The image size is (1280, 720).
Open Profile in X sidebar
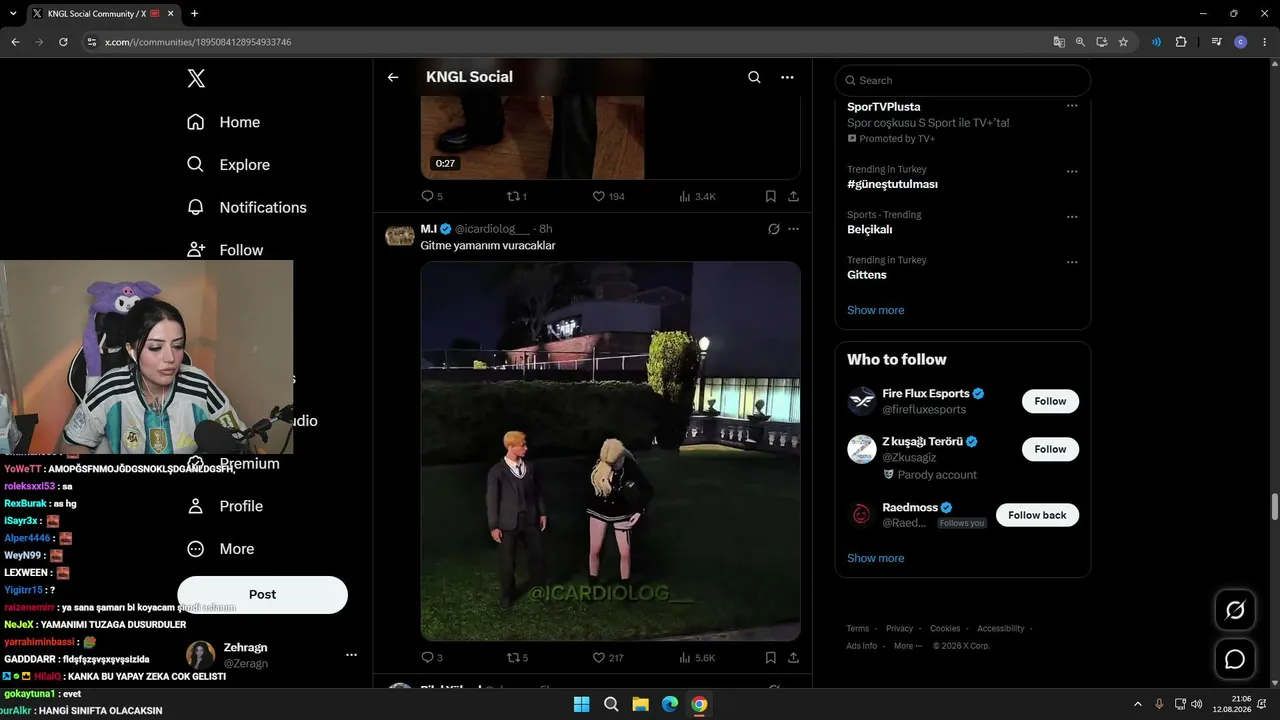coord(225,506)
